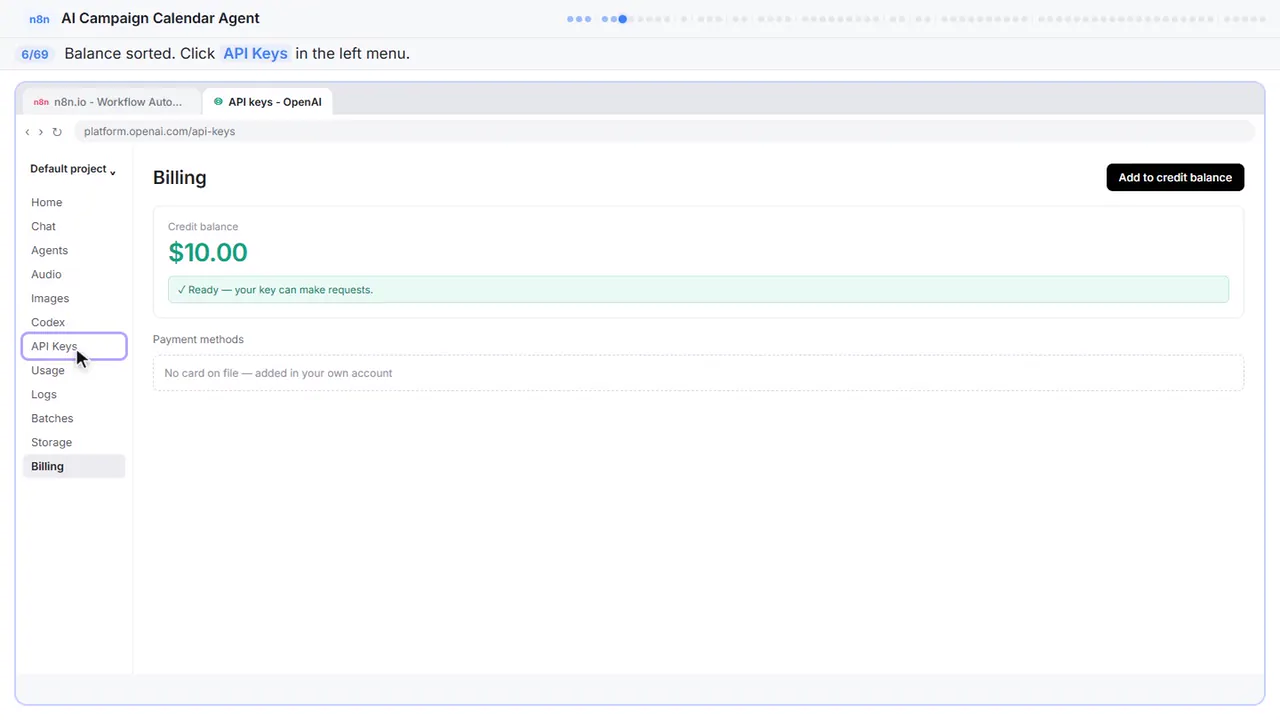Click the 6/69 step counter badge
1280x720 pixels.
coord(35,54)
